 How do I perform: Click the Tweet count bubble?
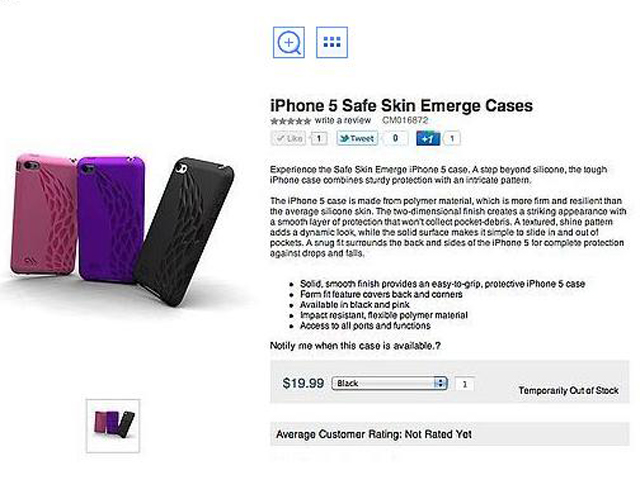click(x=395, y=138)
